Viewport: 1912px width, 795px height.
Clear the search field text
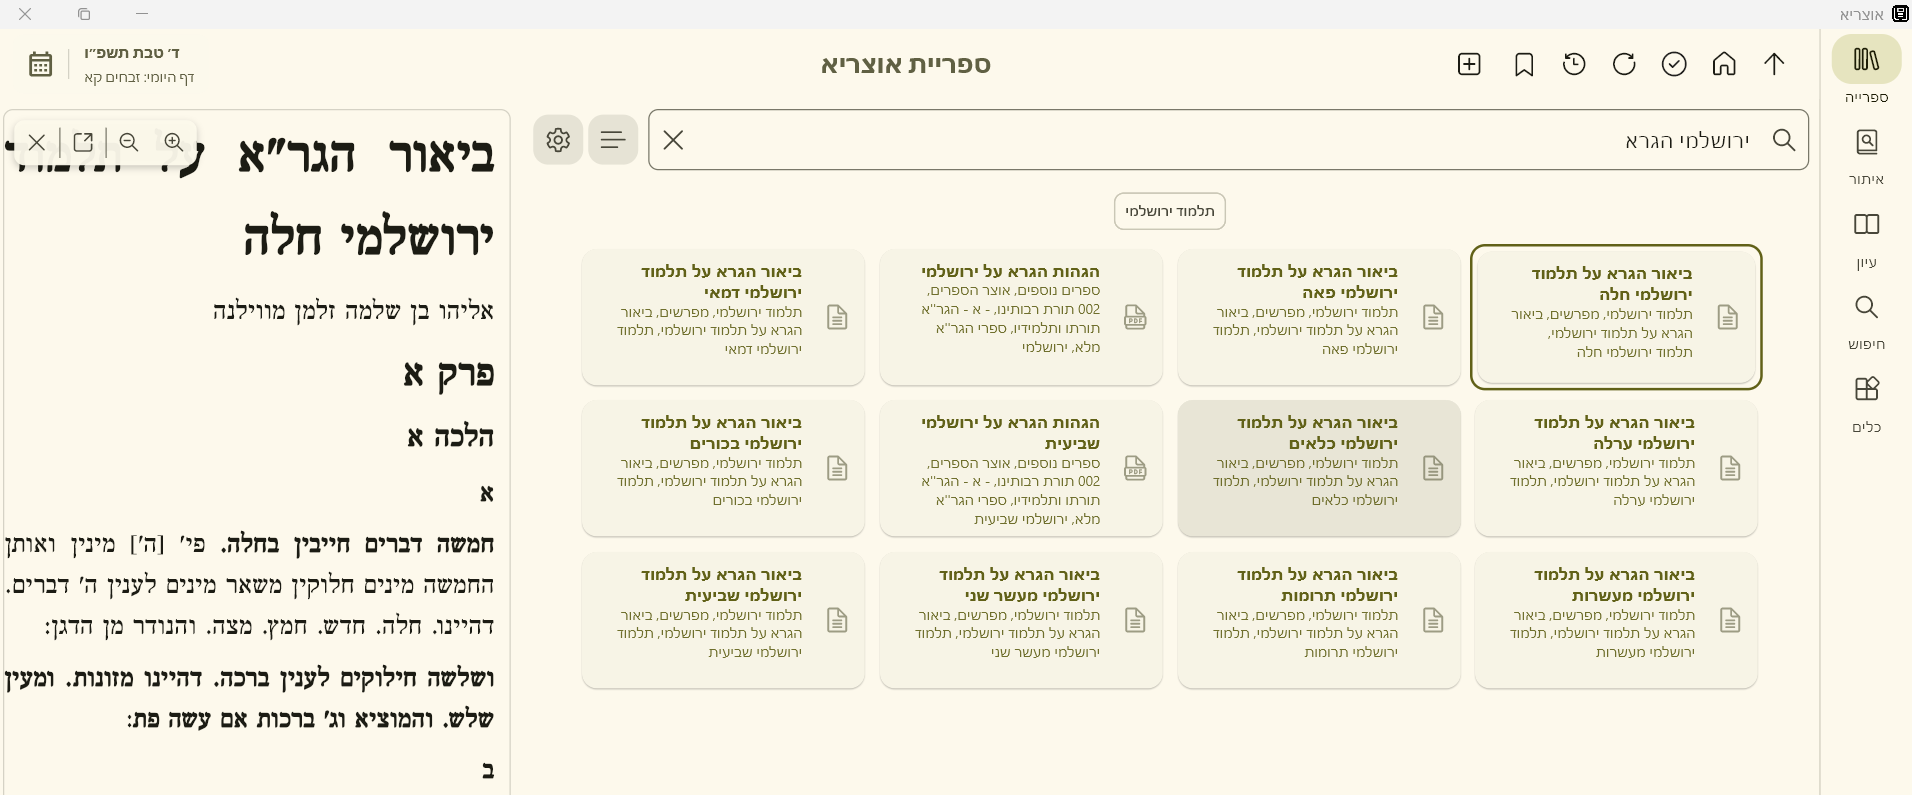[x=673, y=140]
